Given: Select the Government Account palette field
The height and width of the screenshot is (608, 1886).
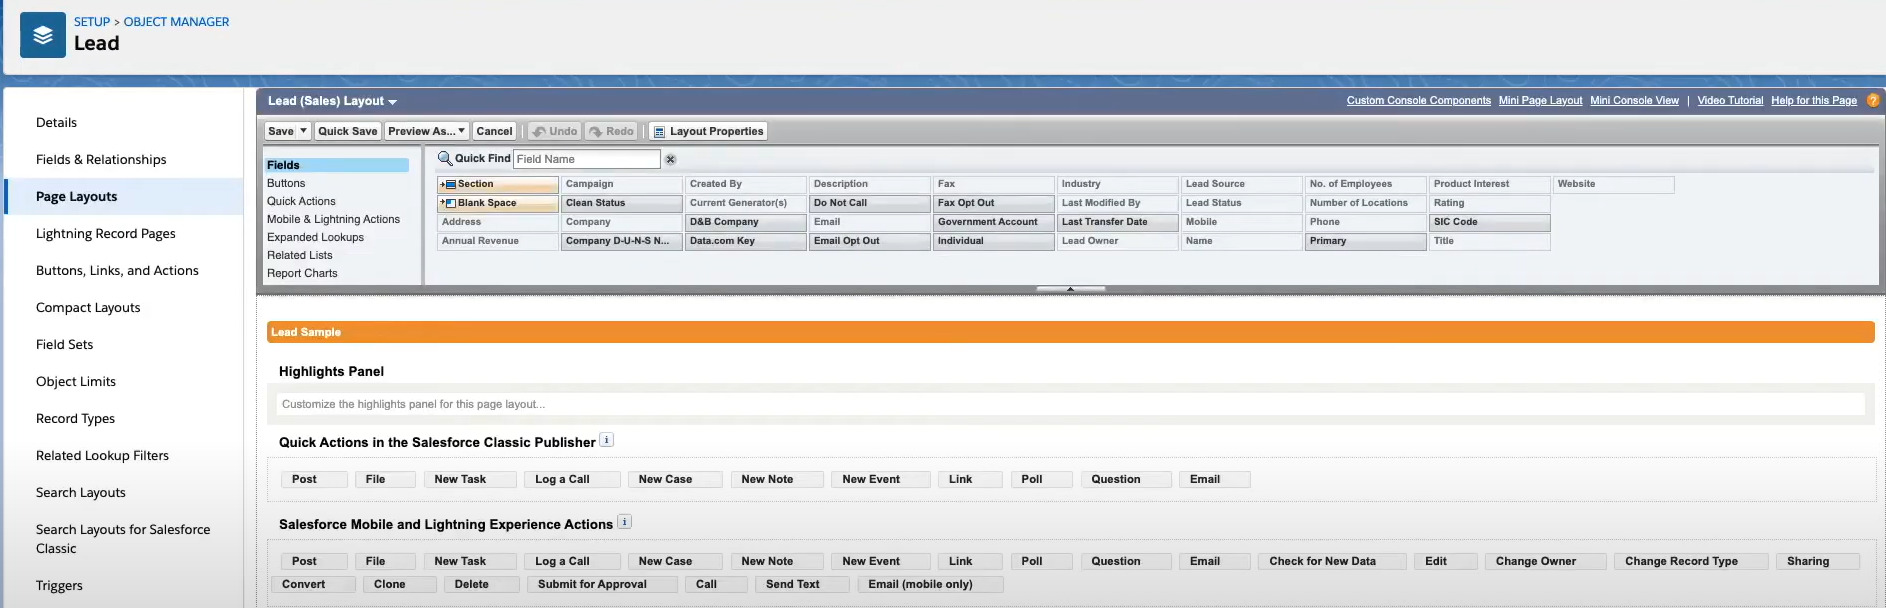Looking at the screenshot, I should click(994, 222).
